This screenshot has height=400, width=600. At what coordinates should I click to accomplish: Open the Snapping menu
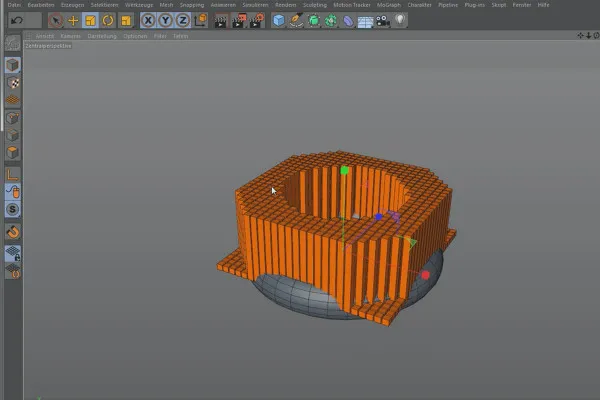tap(192, 5)
